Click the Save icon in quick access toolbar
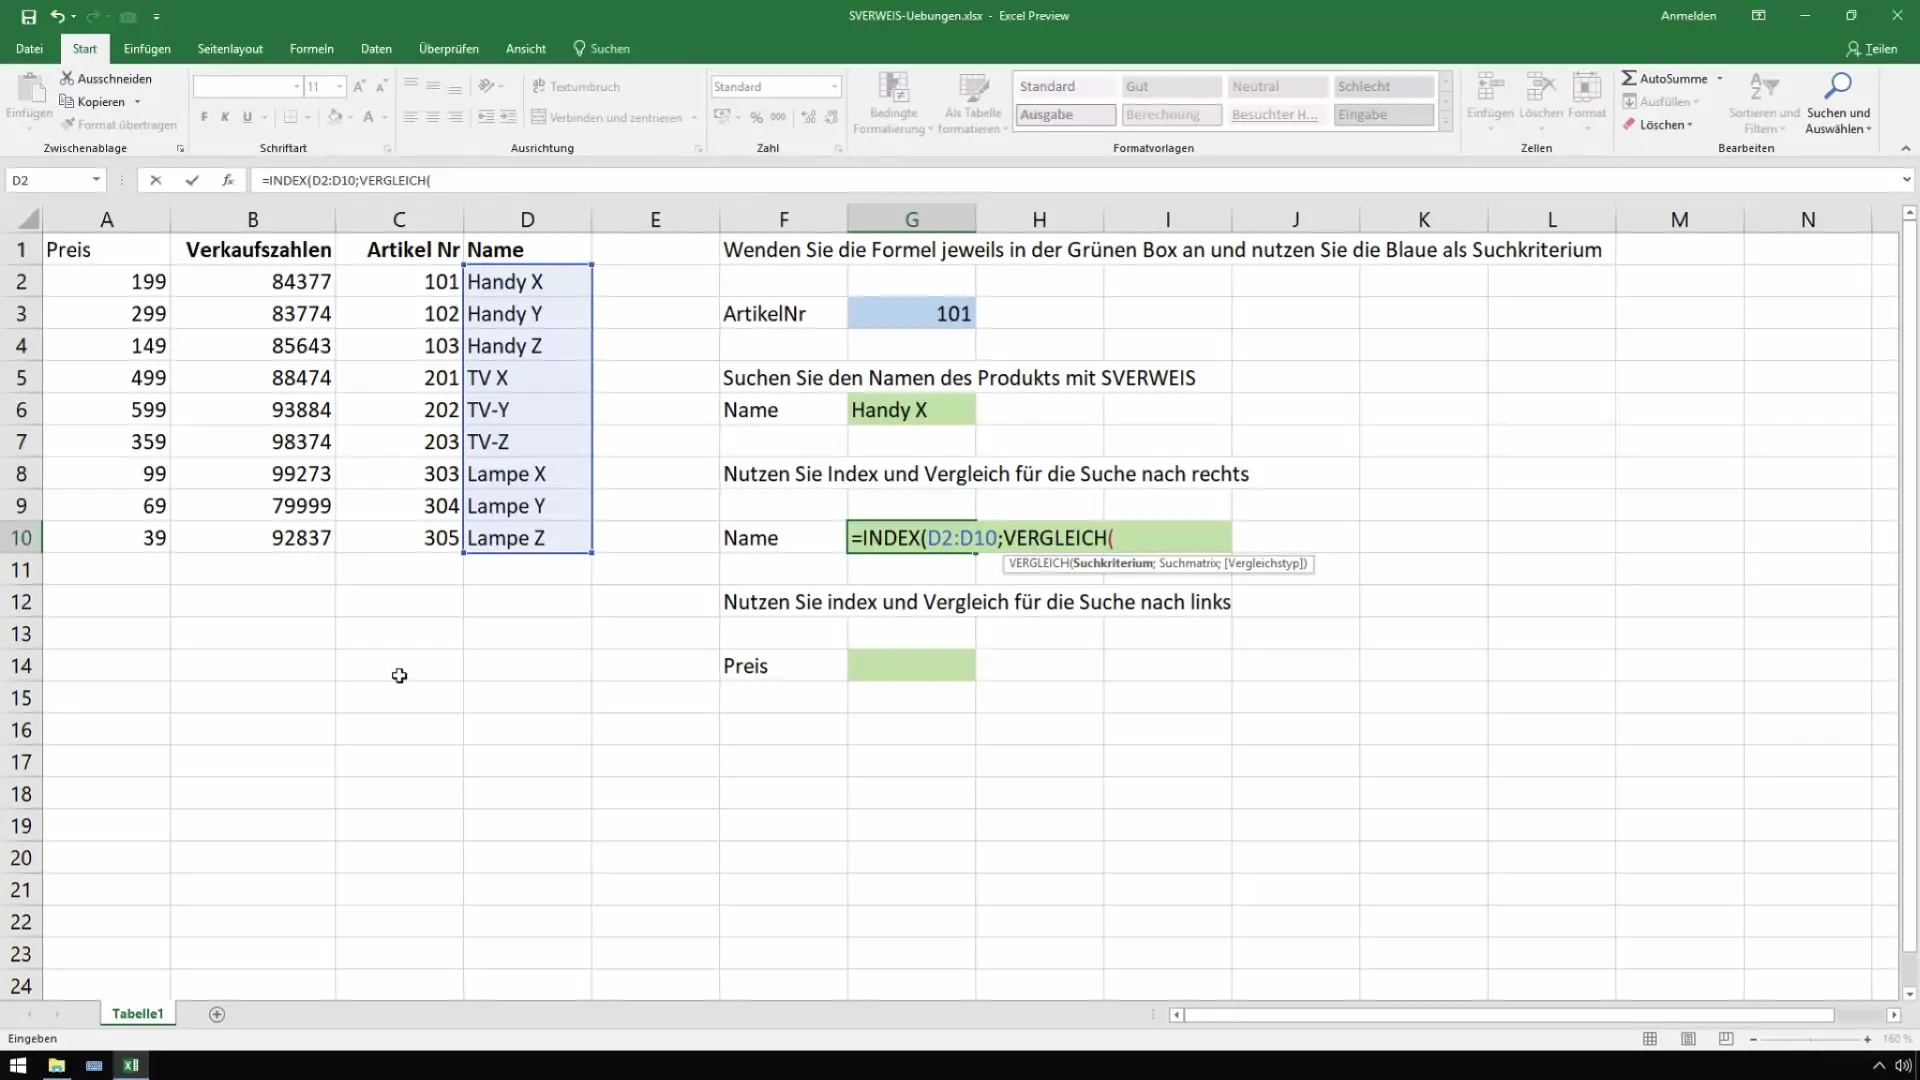 pos(28,16)
